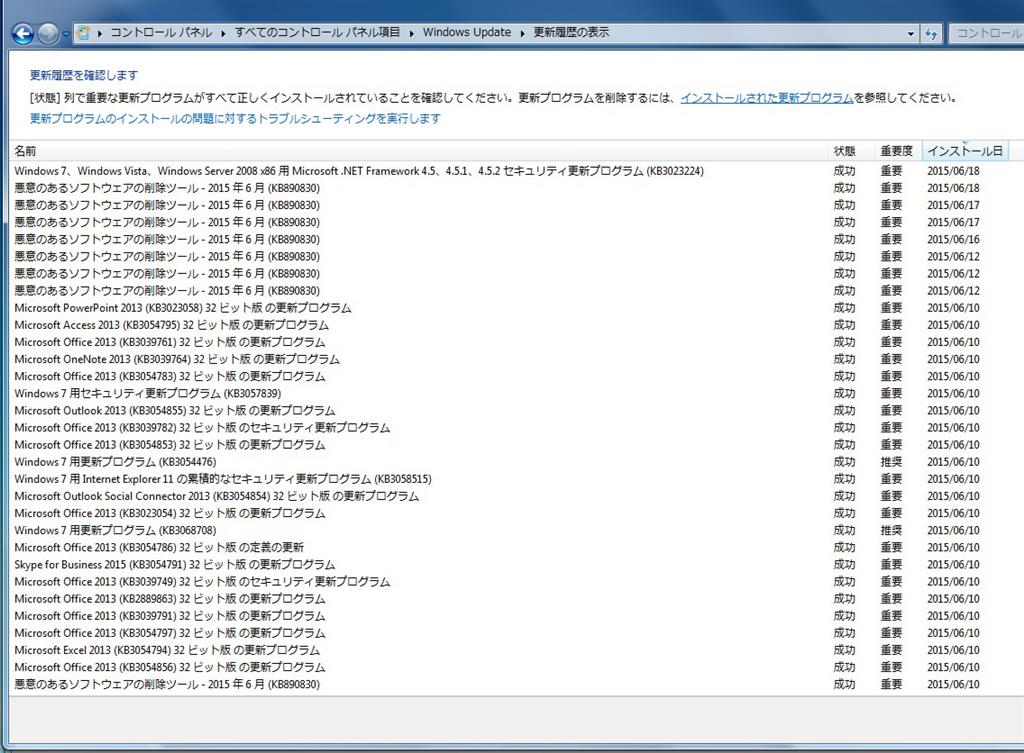
Task: Click the Control Panel icon in address bar
Action: tap(83, 33)
